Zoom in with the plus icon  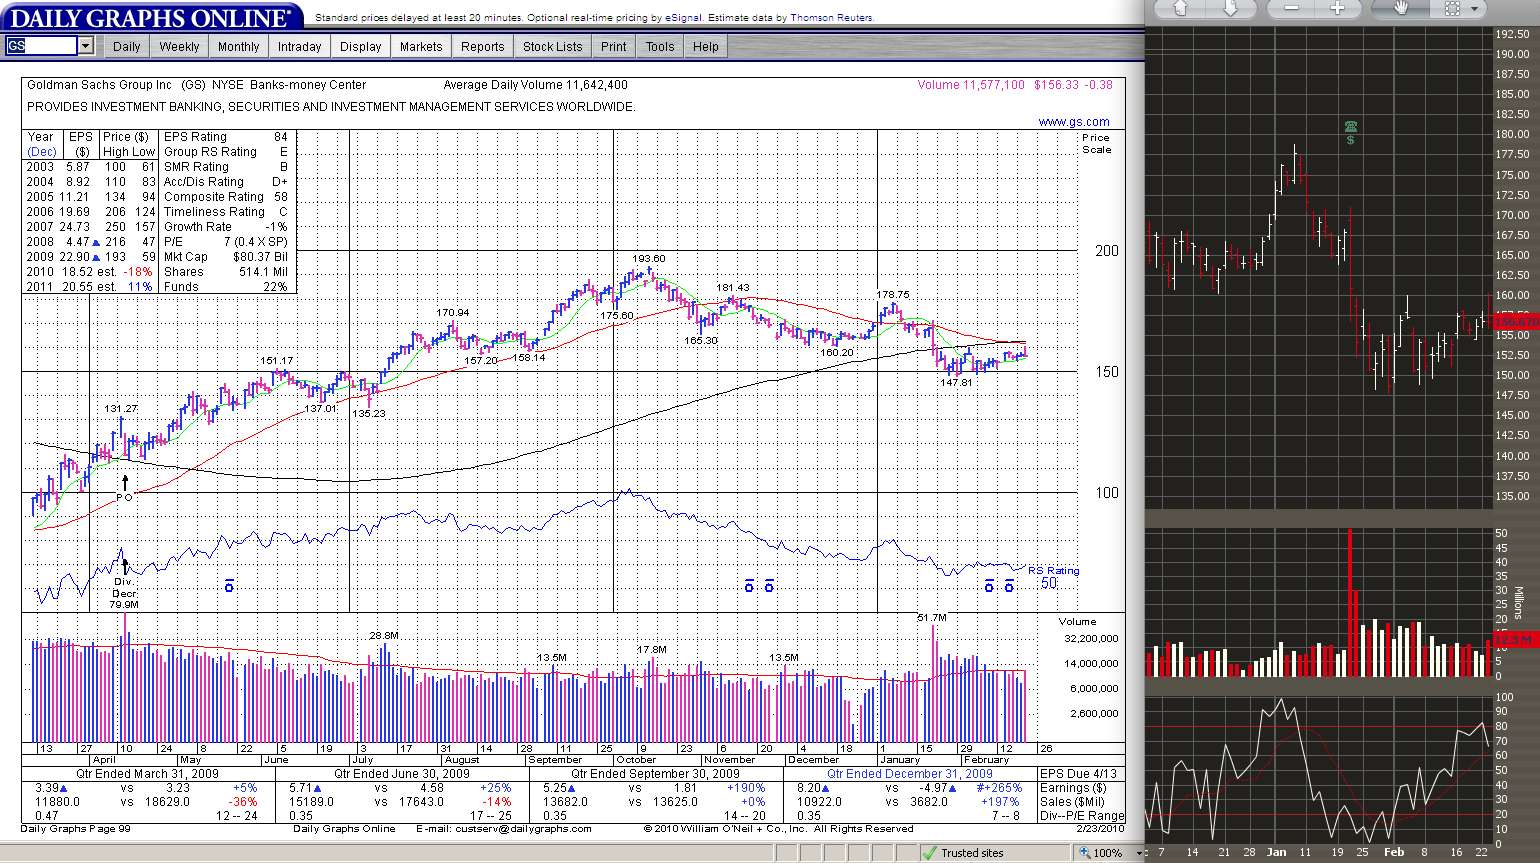coord(1337,8)
